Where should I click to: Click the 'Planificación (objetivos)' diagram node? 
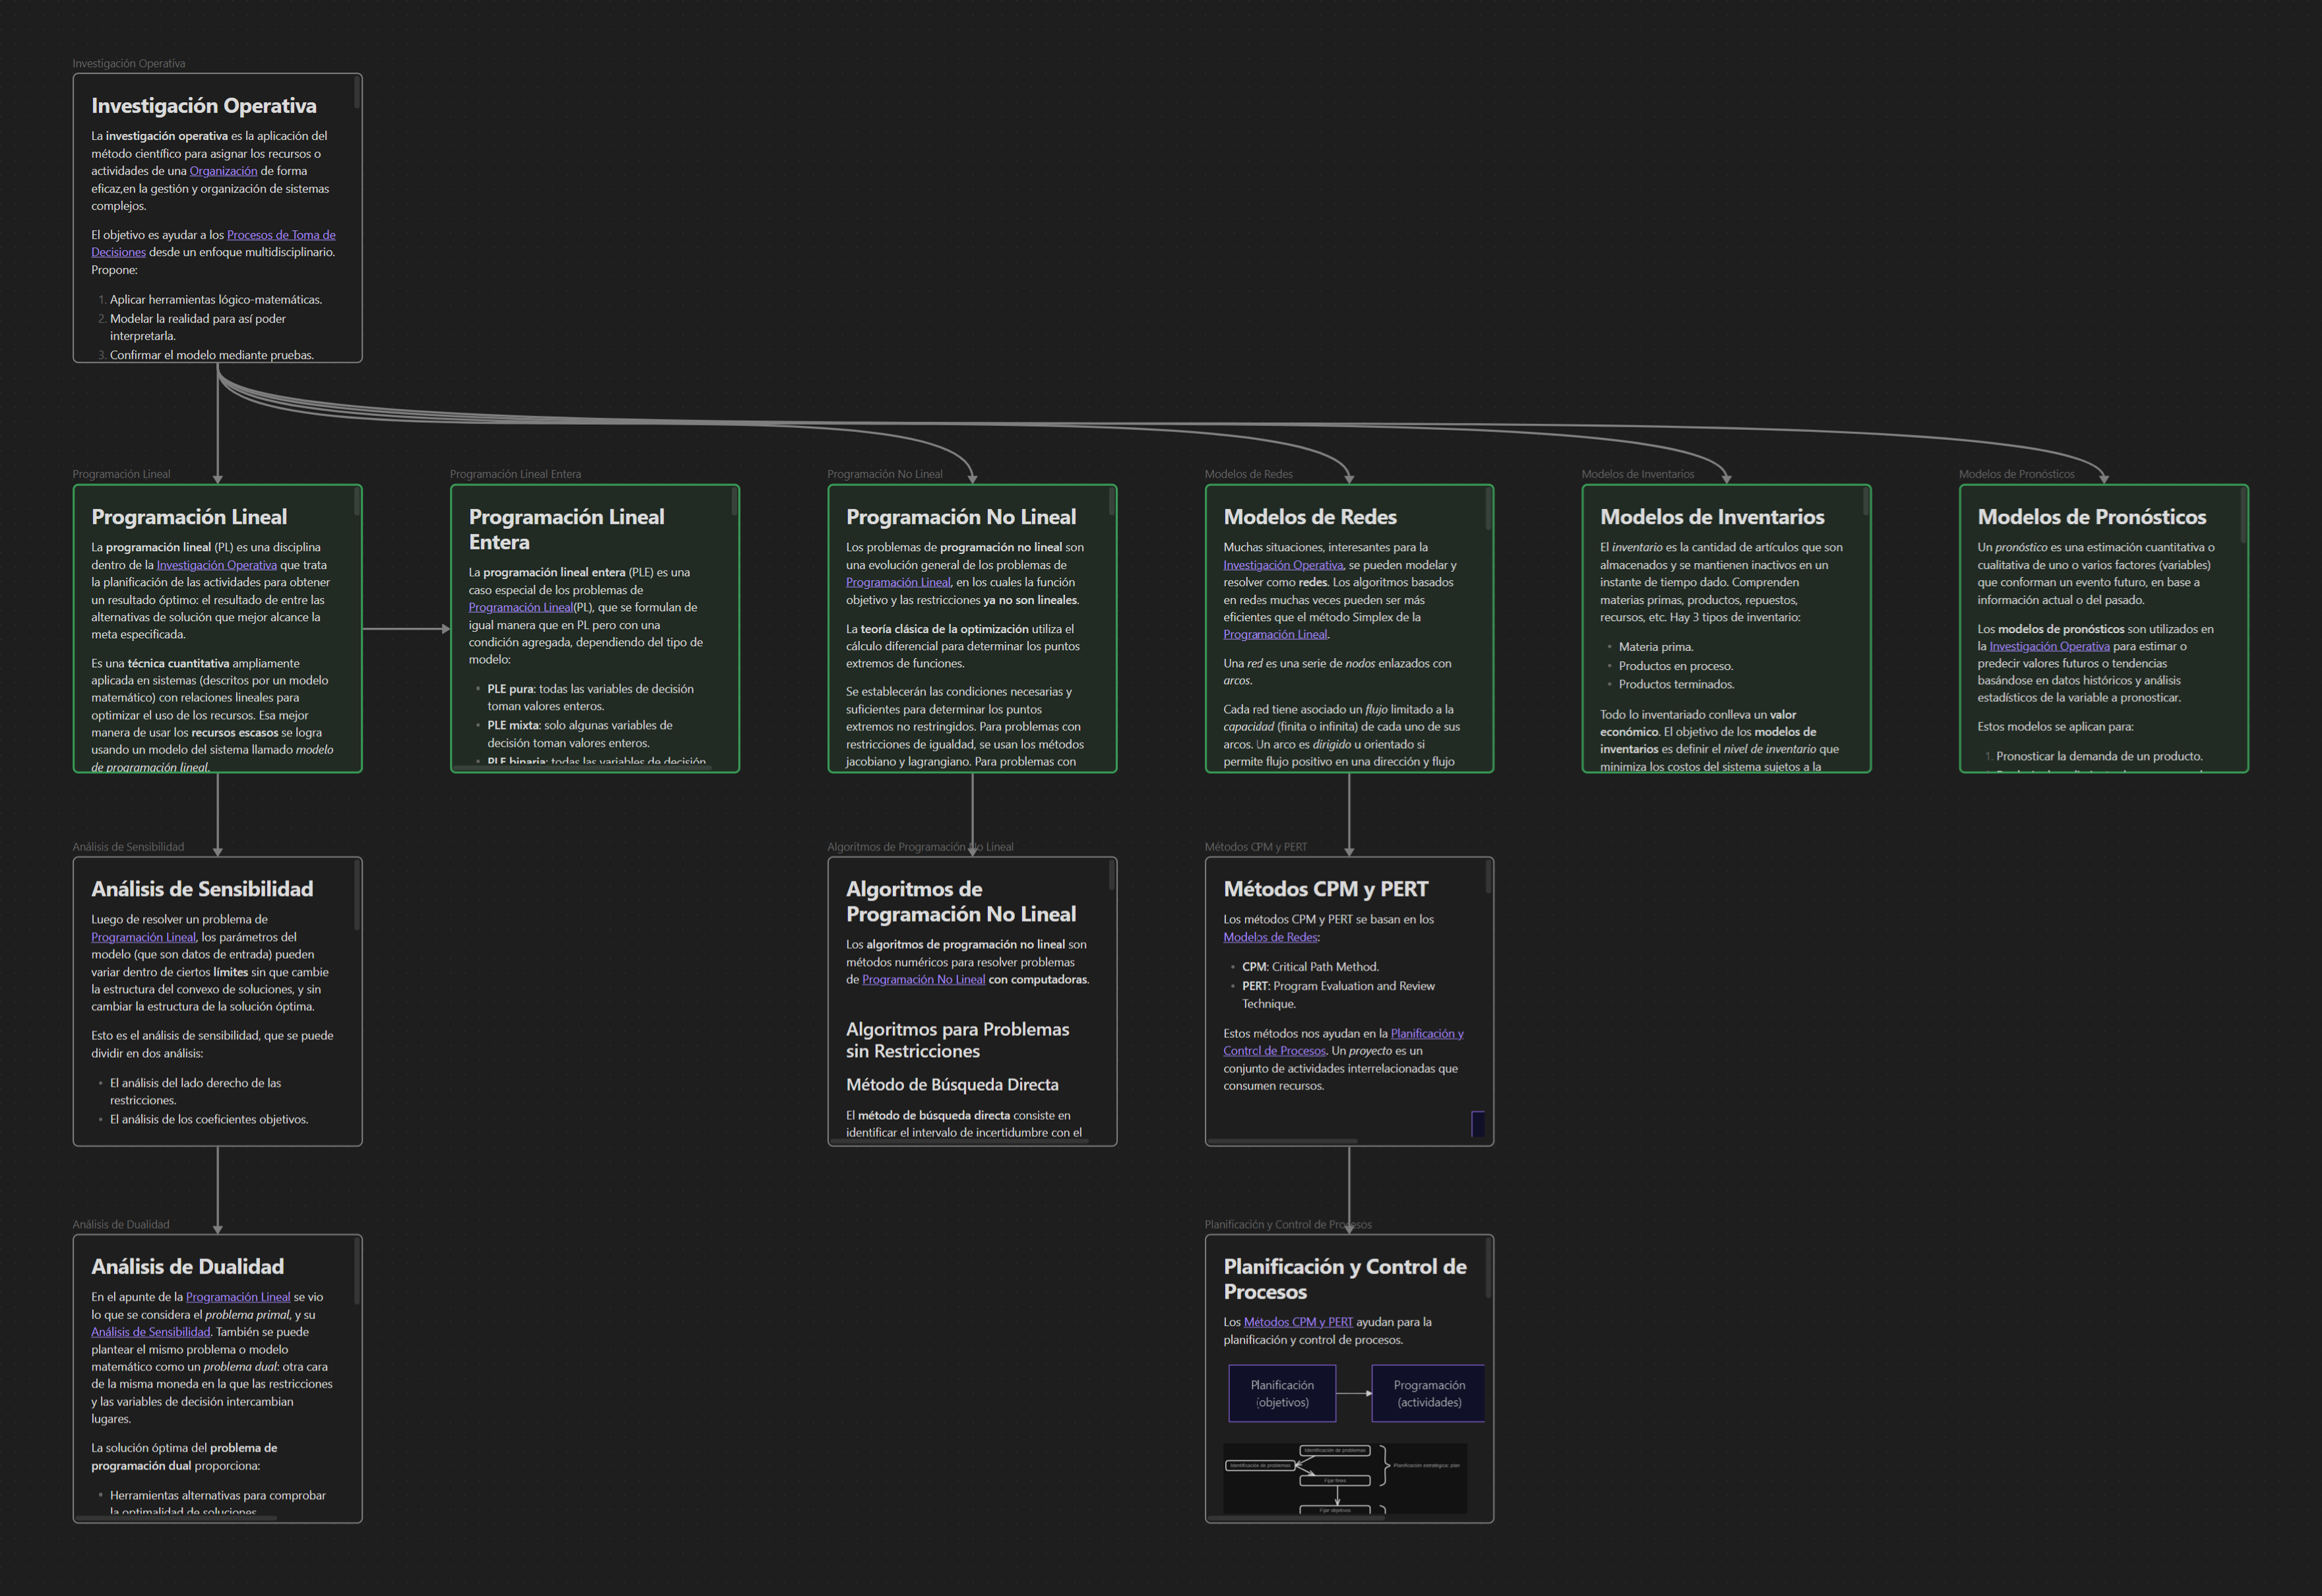tap(1282, 1394)
